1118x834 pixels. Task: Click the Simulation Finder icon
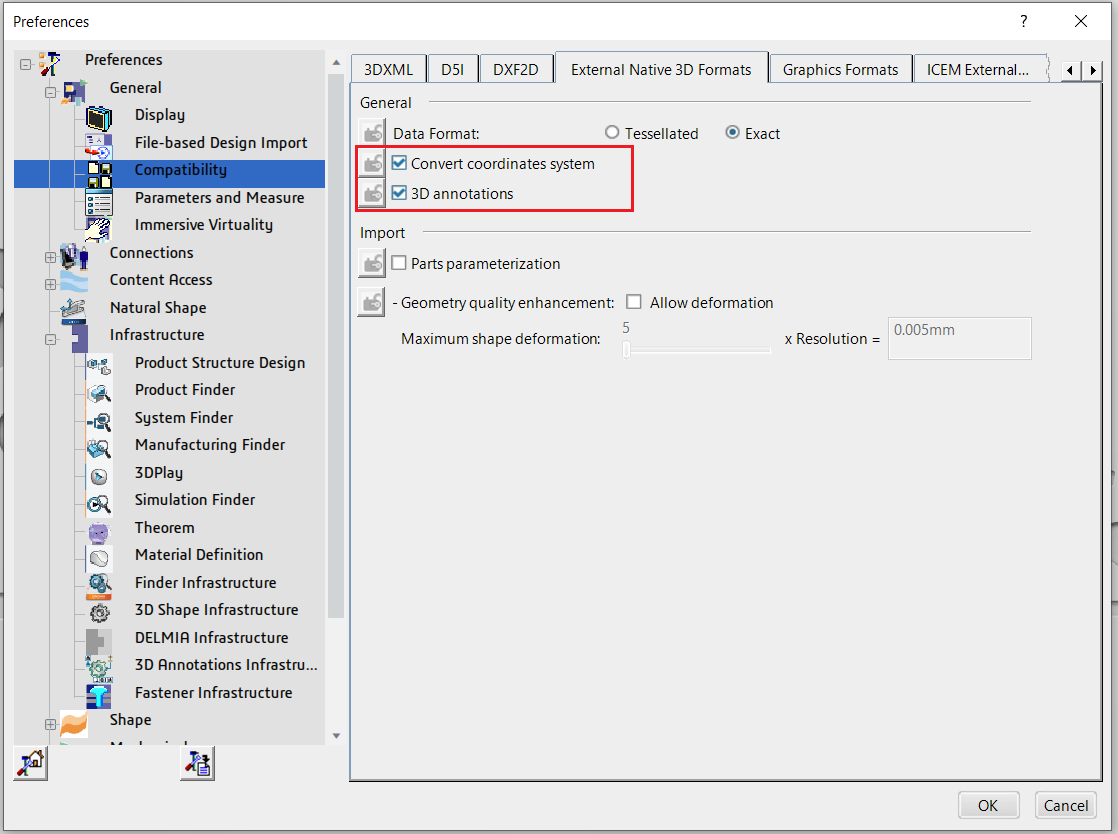tap(99, 504)
